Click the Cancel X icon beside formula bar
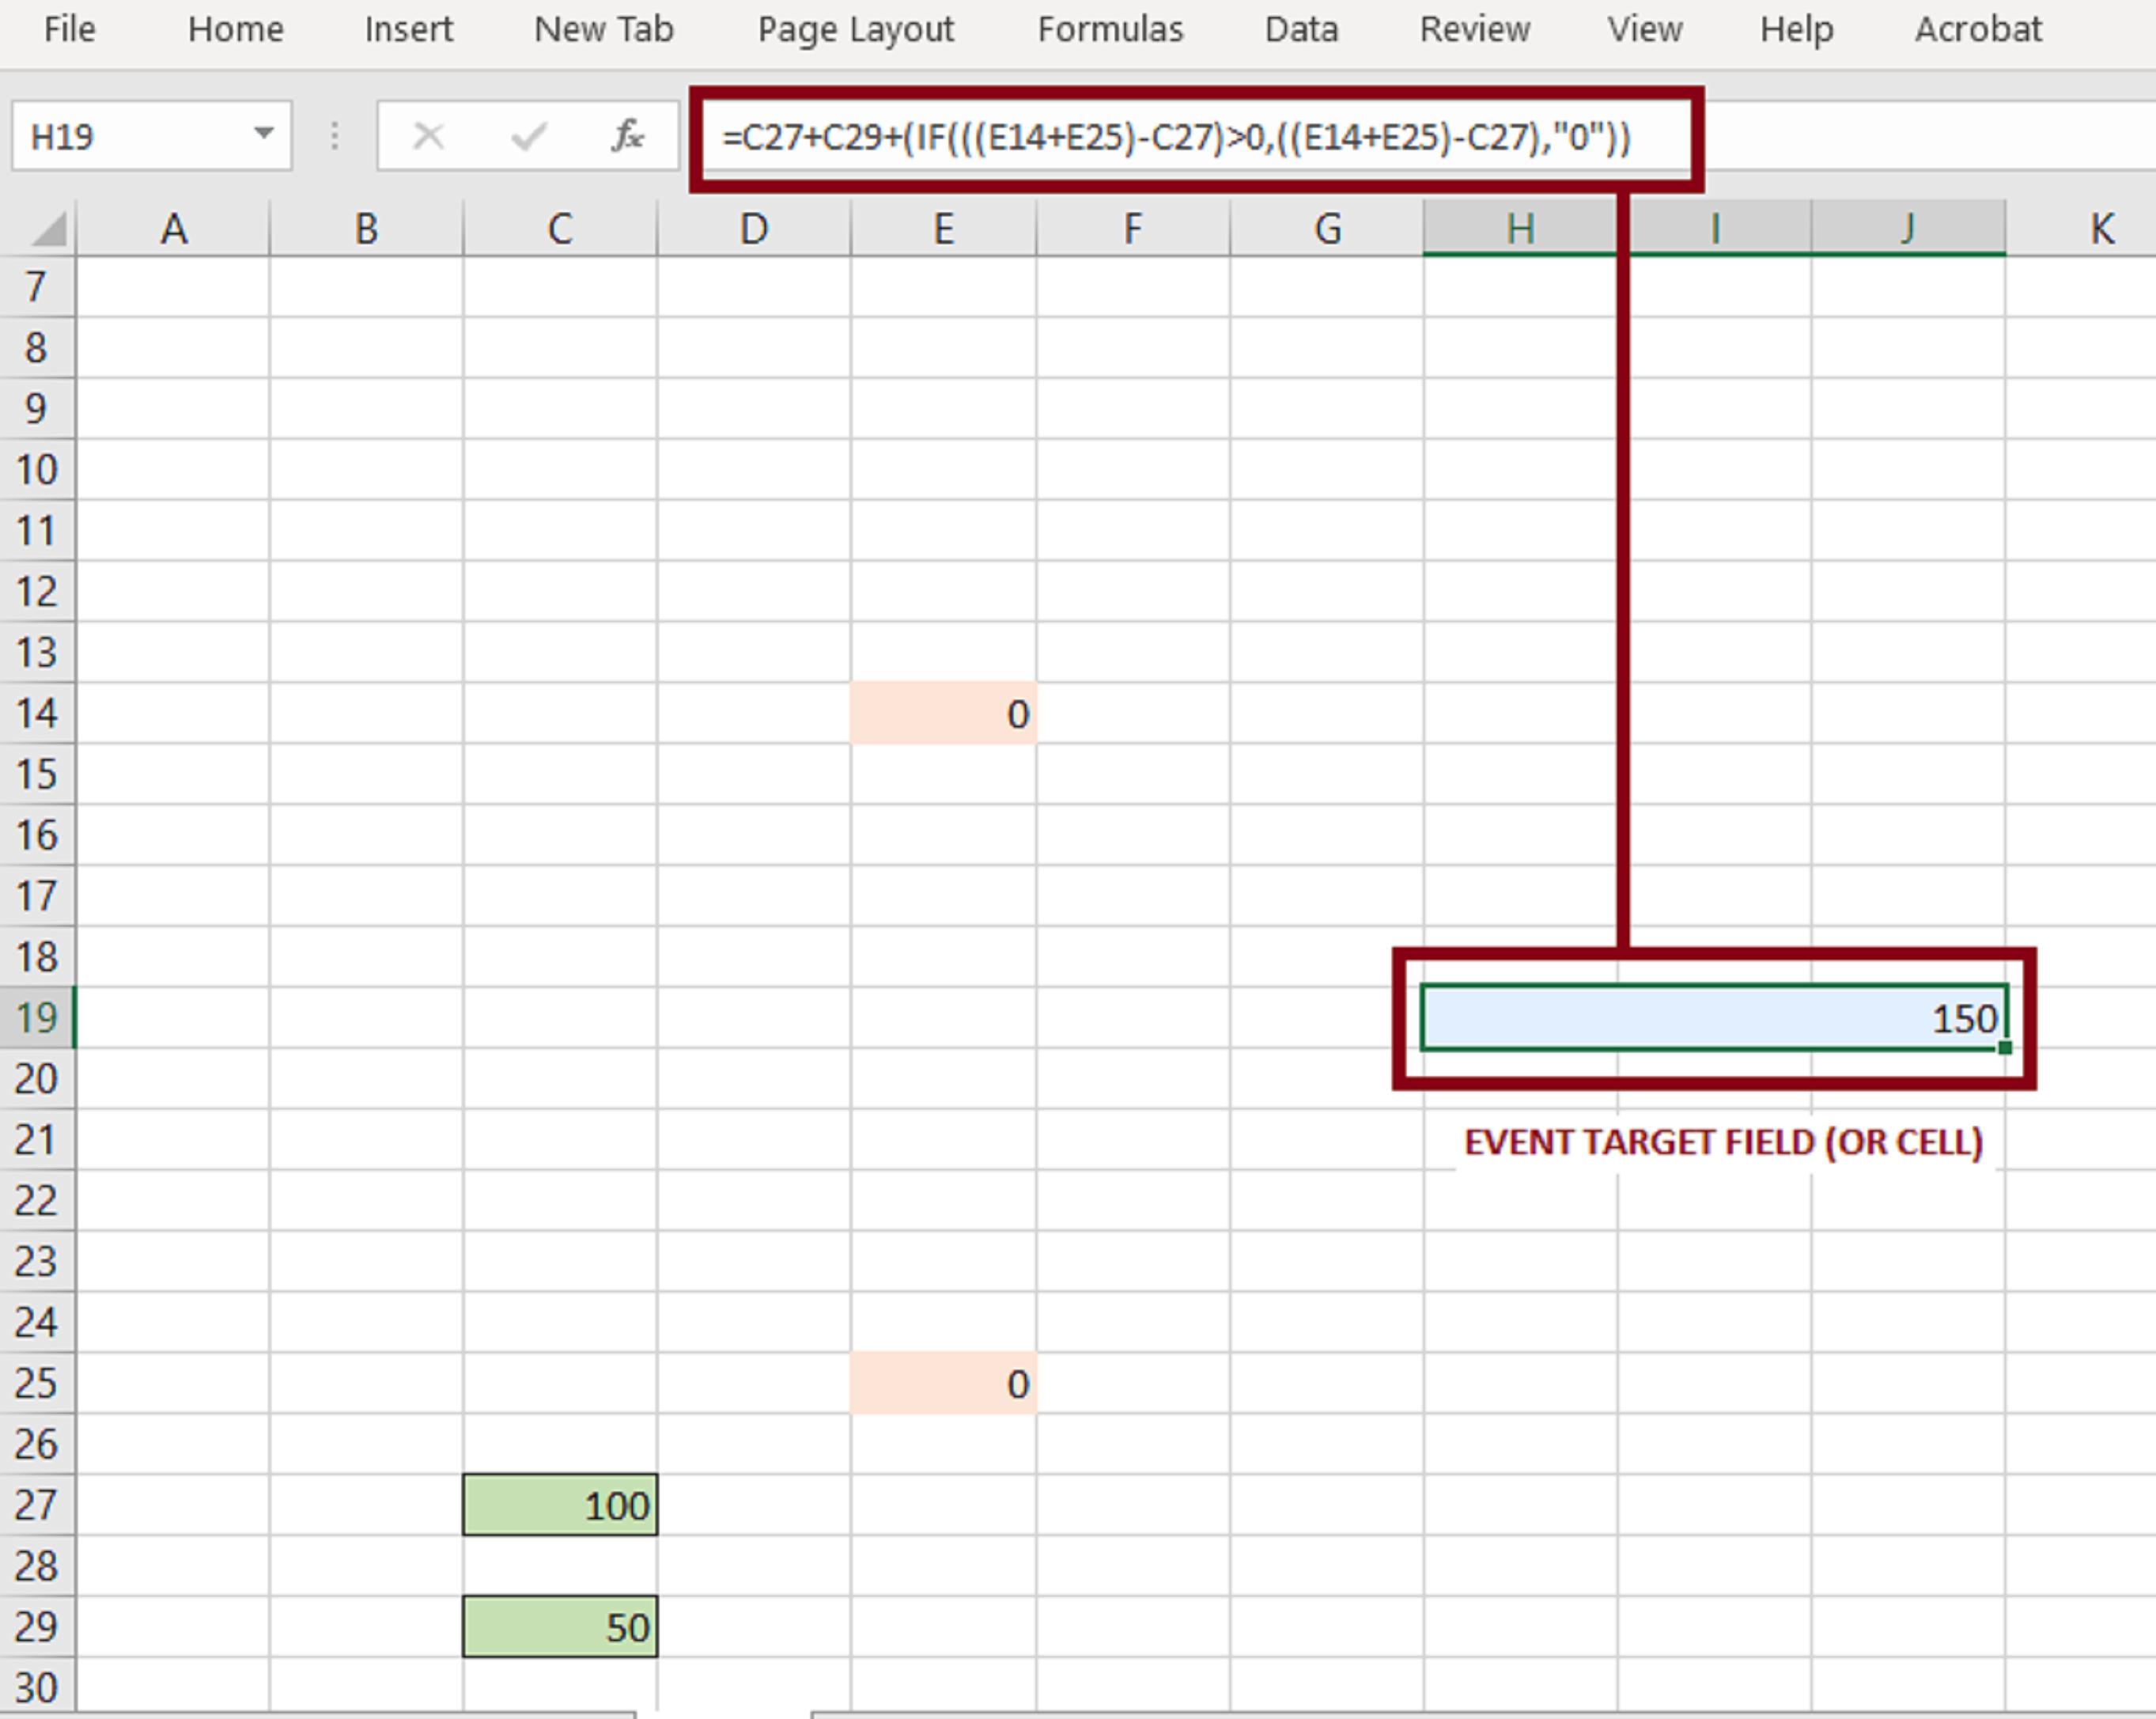2156x1719 pixels. 428,136
